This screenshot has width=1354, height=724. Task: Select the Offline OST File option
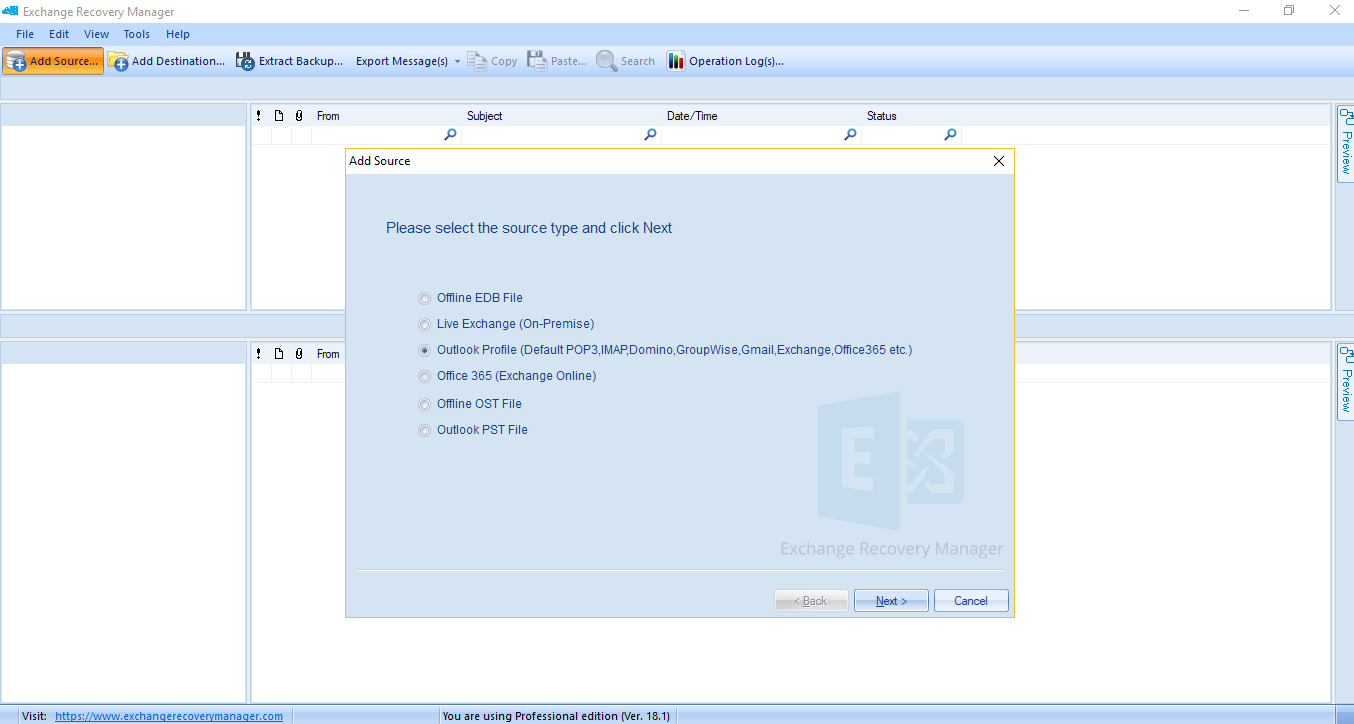click(x=425, y=404)
